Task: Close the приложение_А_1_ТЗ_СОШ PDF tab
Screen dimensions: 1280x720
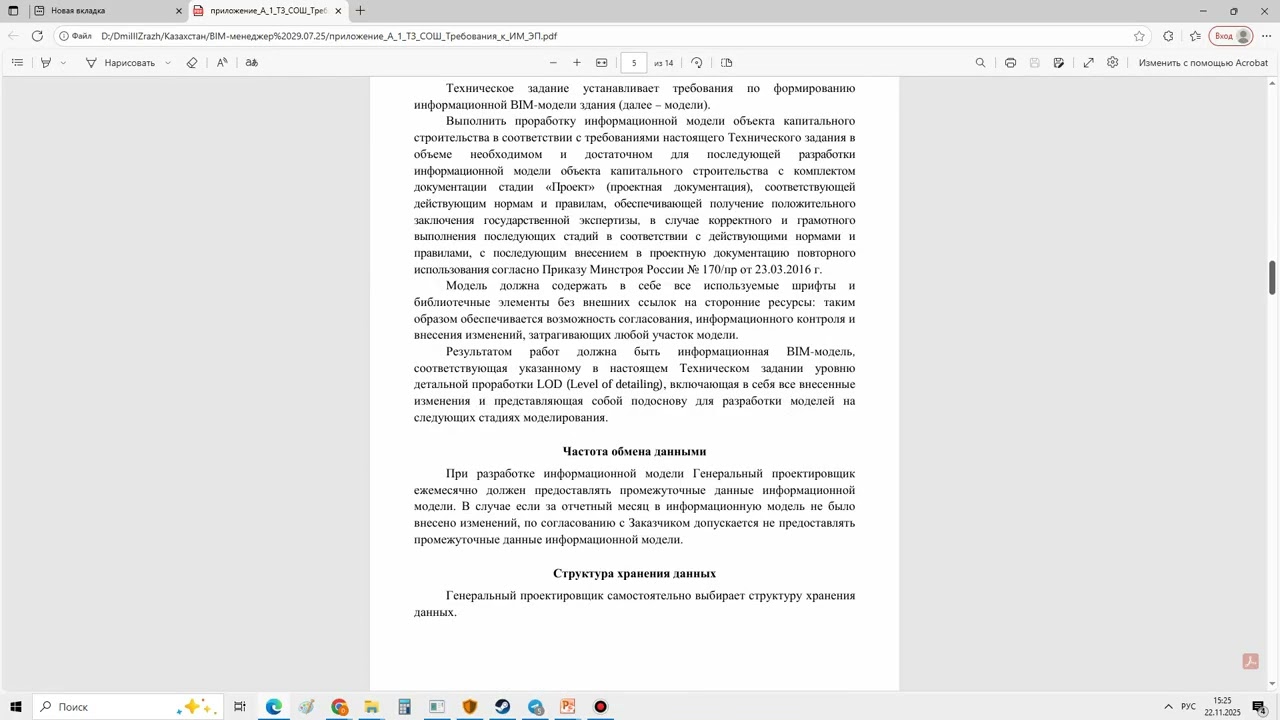Action: pos(338,11)
